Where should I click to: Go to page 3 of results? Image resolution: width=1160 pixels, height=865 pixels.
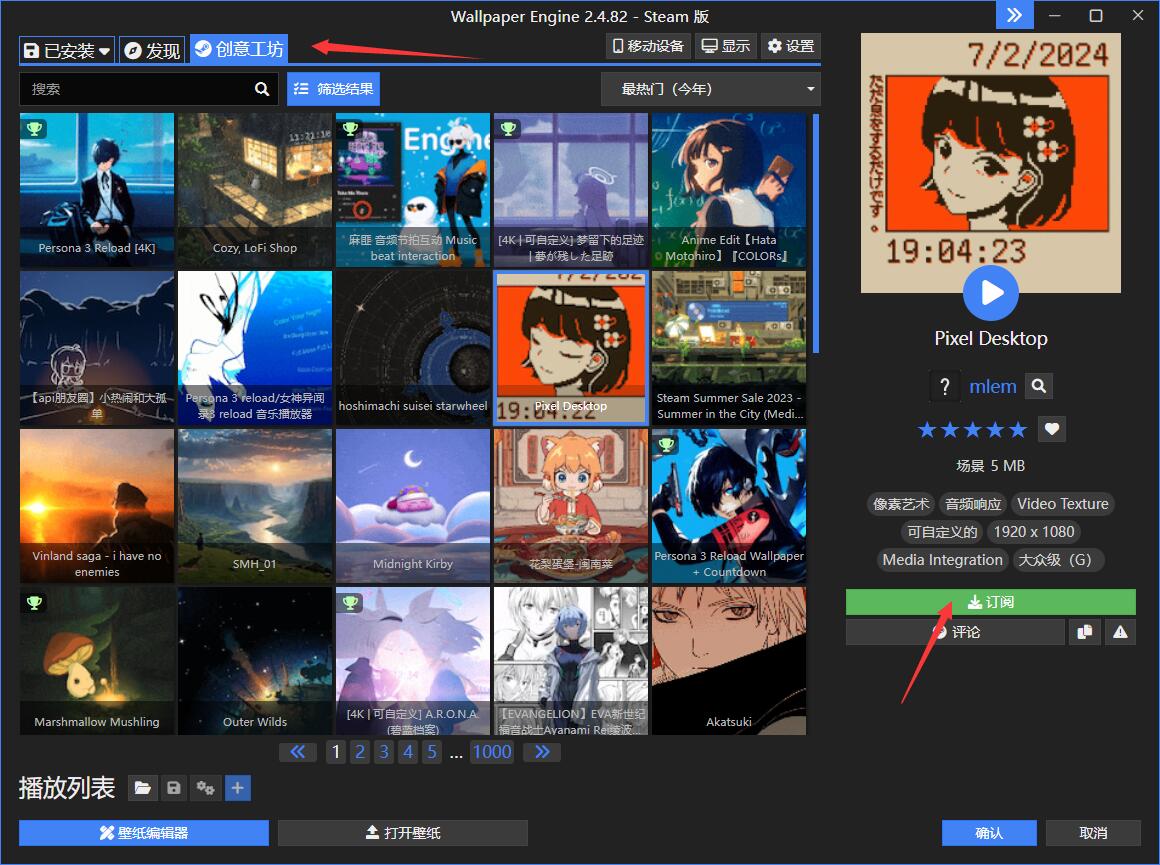[x=383, y=752]
